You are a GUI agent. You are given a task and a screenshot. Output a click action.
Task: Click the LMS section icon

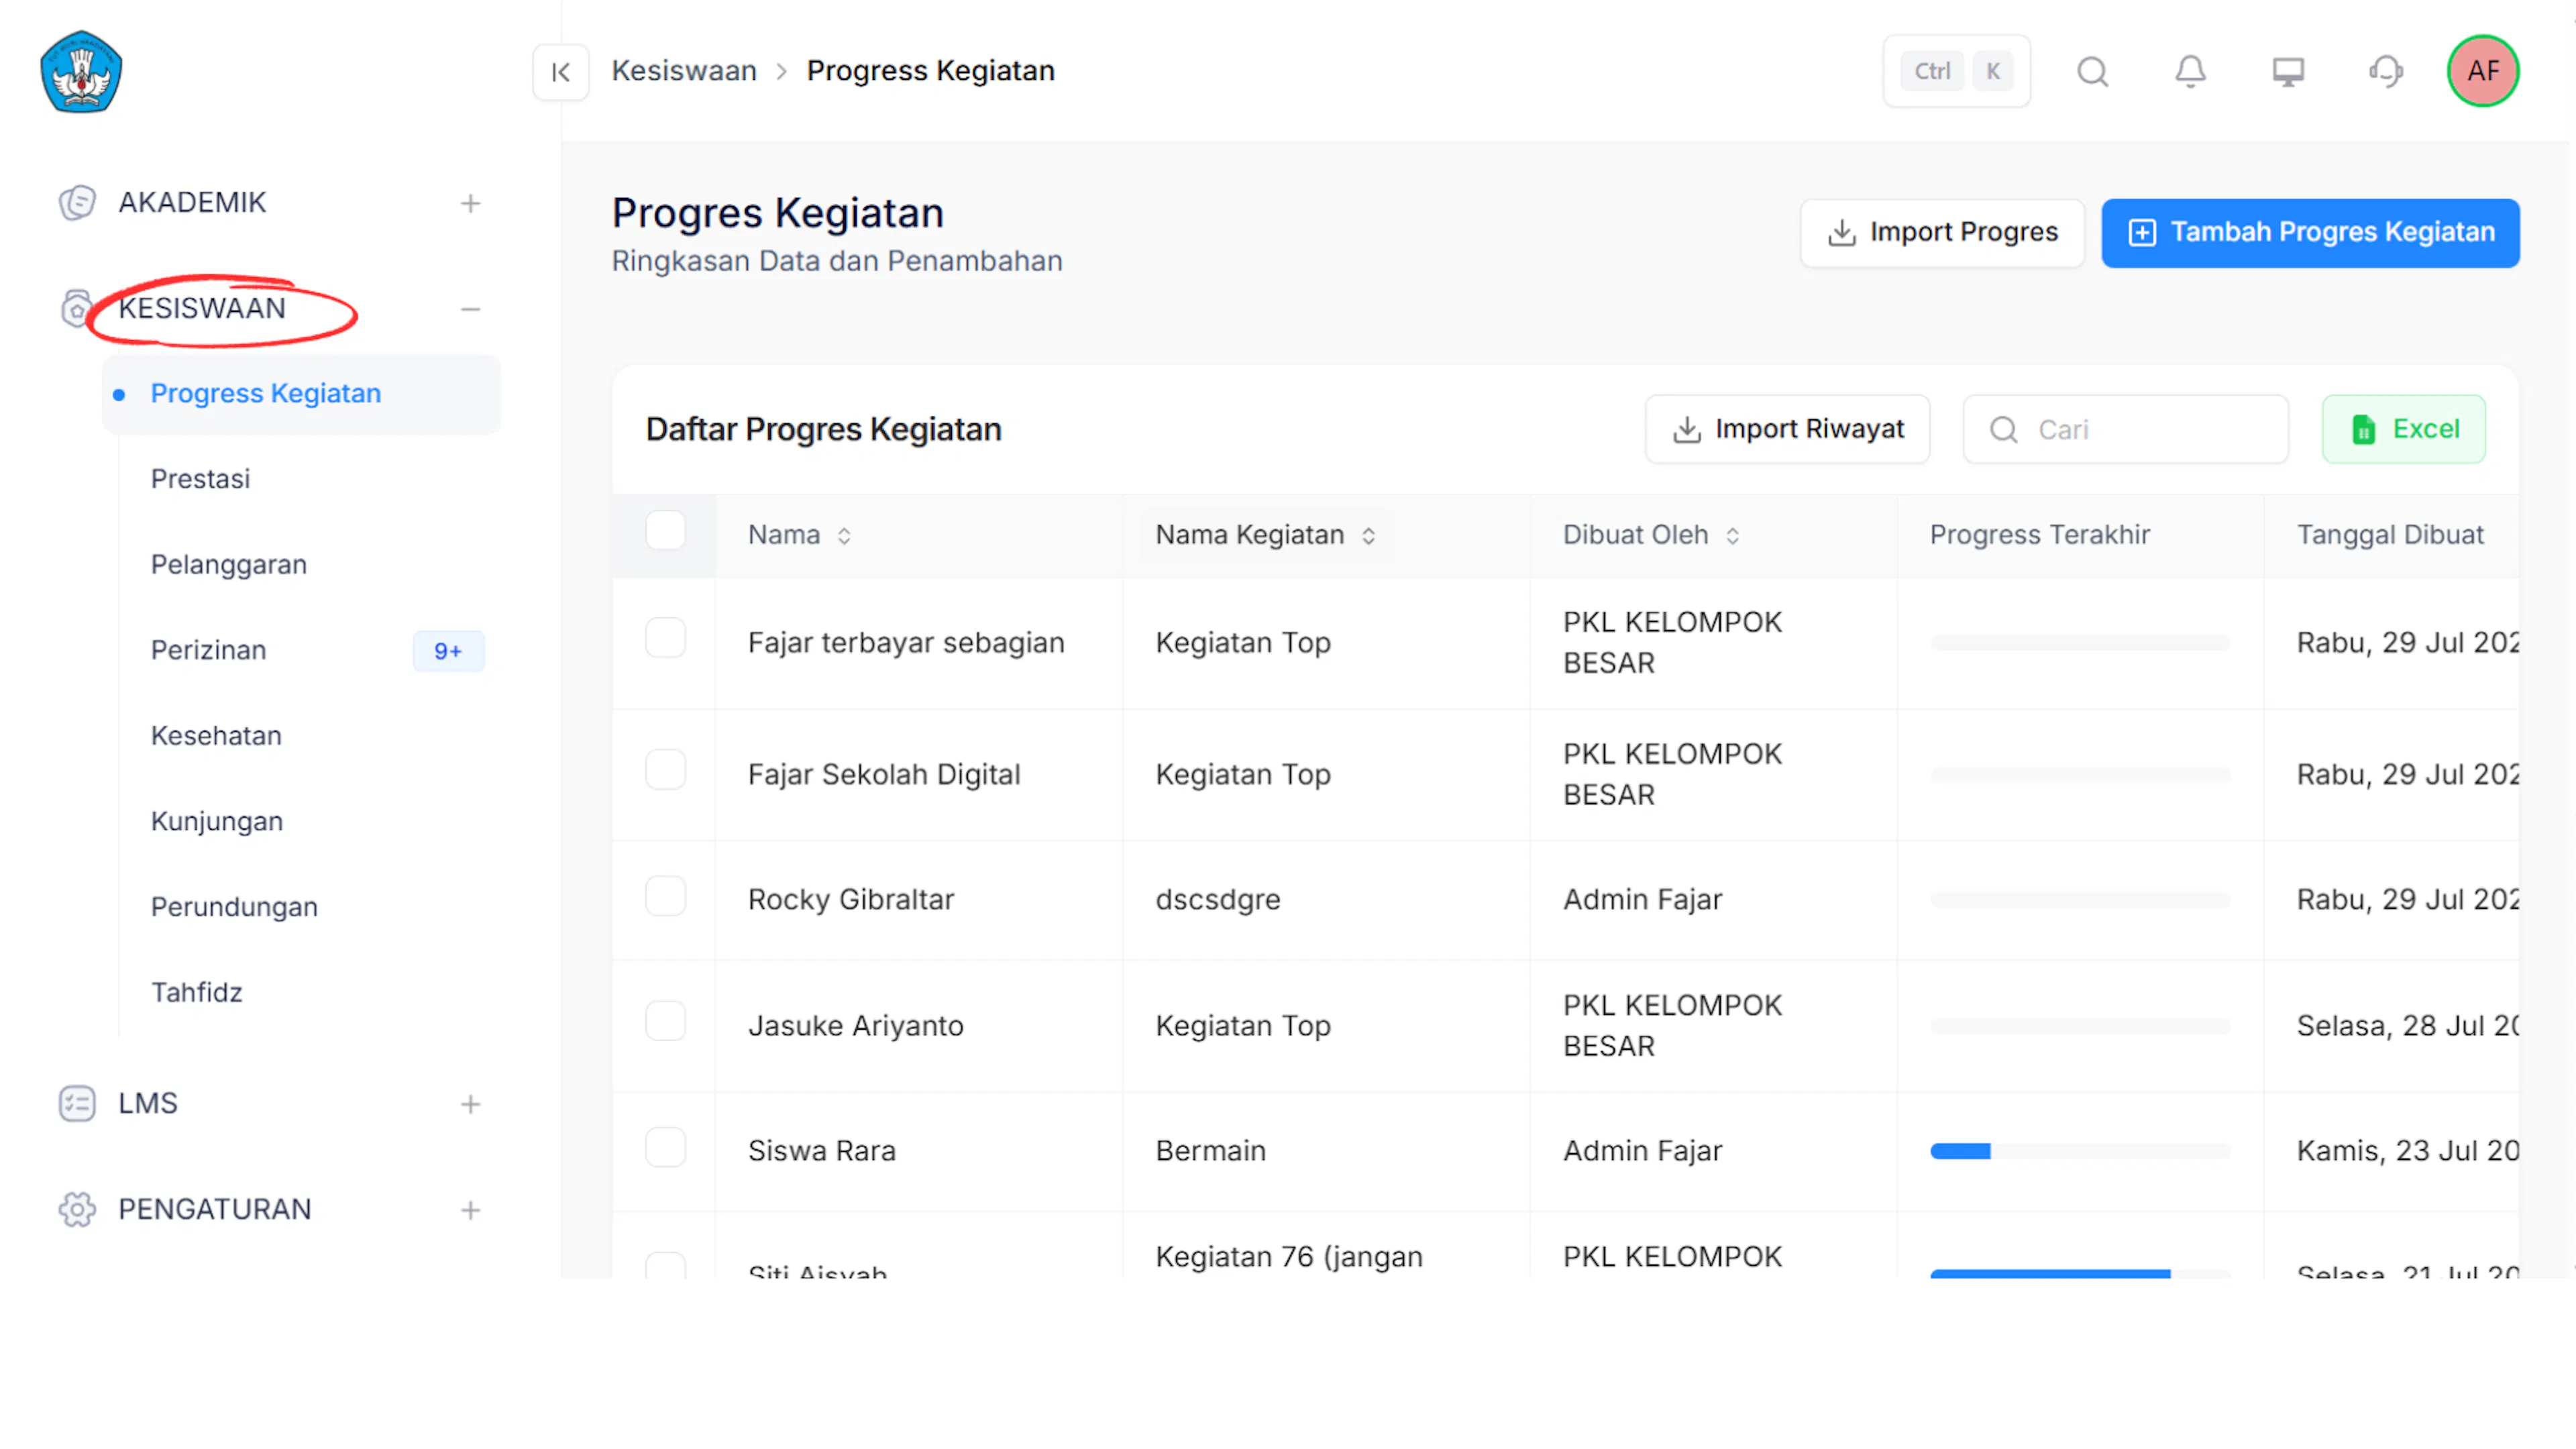77,1104
